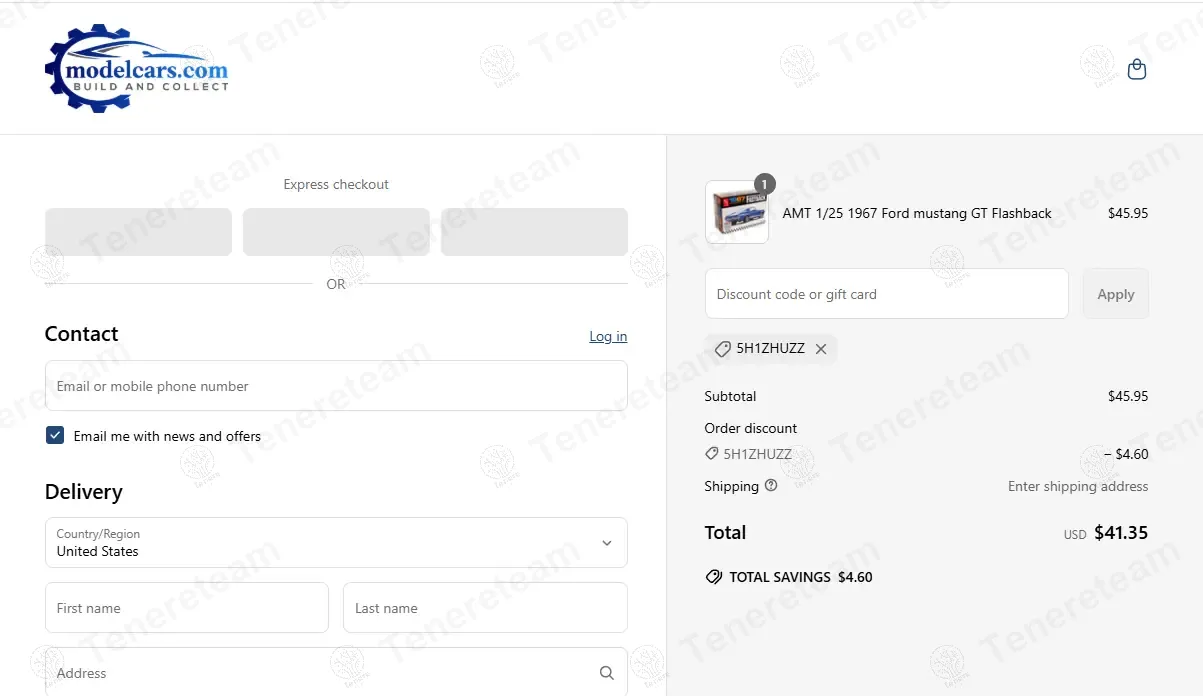Focus the Discount code or gift card field
The image size is (1203, 696).
[886, 294]
